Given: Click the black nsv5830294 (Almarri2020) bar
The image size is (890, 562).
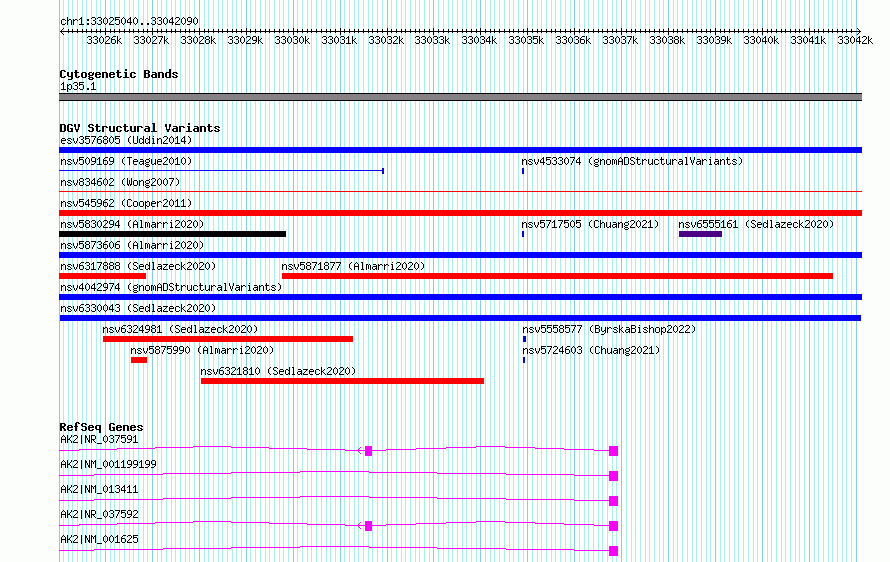Looking at the screenshot, I should (173, 234).
